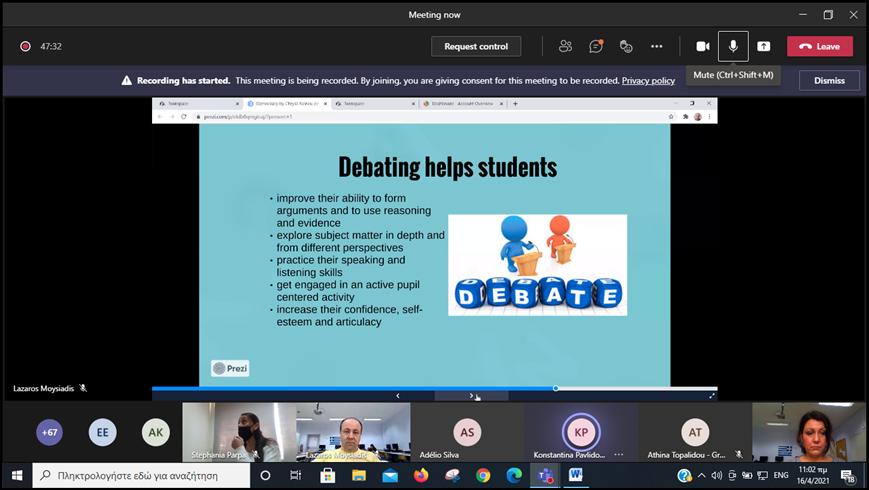Select Athina Topalidou's participant tile
This screenshot has height=490, width=869.
click(x=695, y=432)
